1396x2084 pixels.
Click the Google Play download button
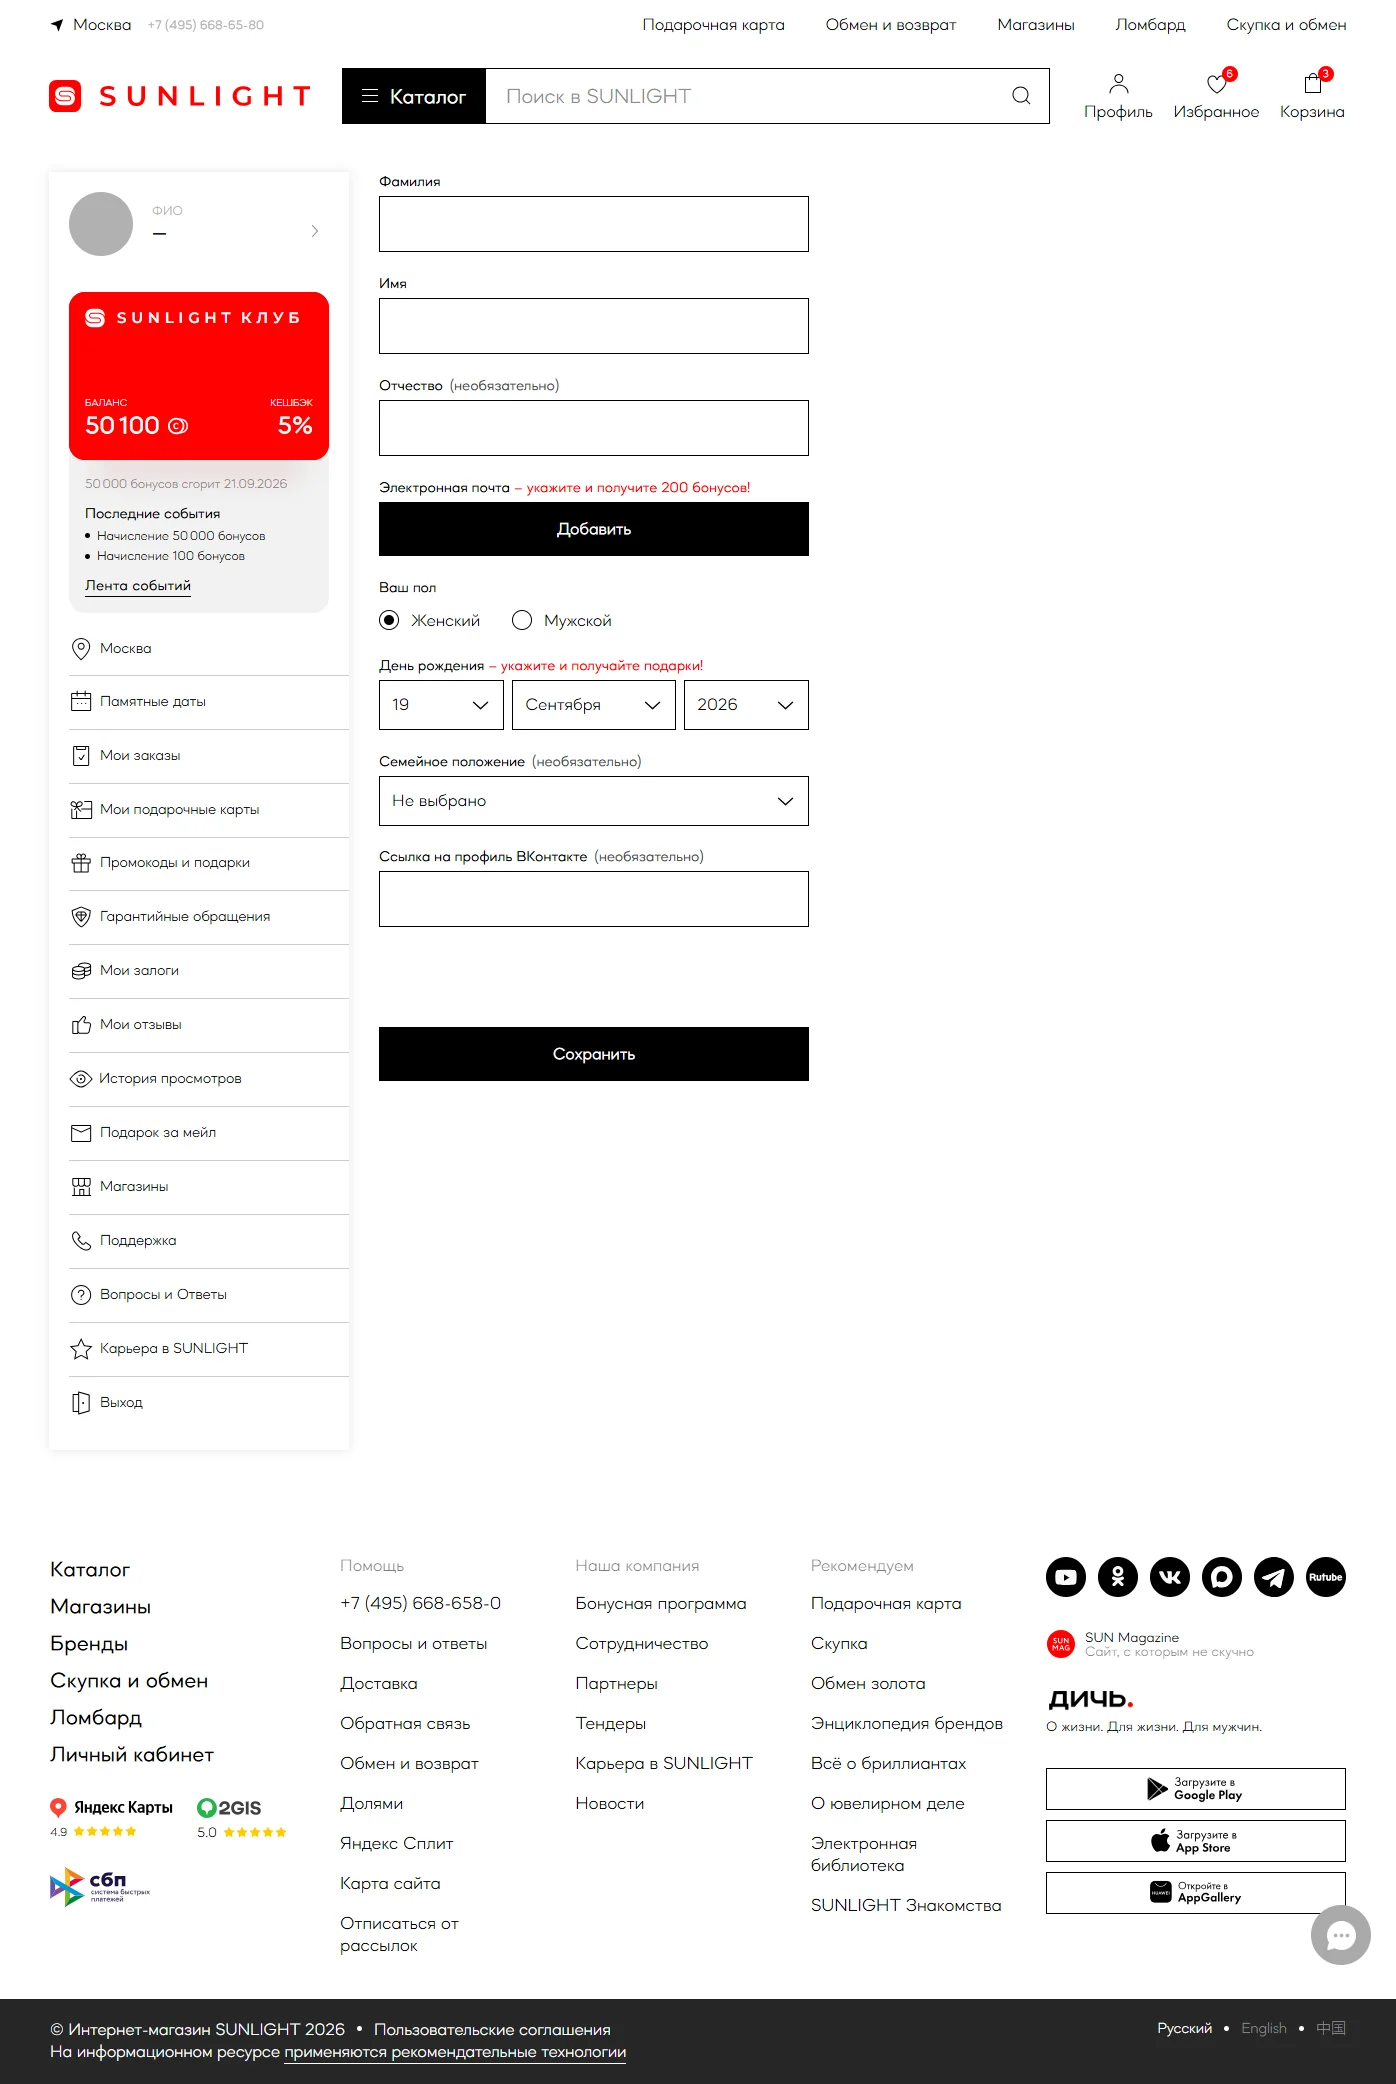tap(1196, 1789)
